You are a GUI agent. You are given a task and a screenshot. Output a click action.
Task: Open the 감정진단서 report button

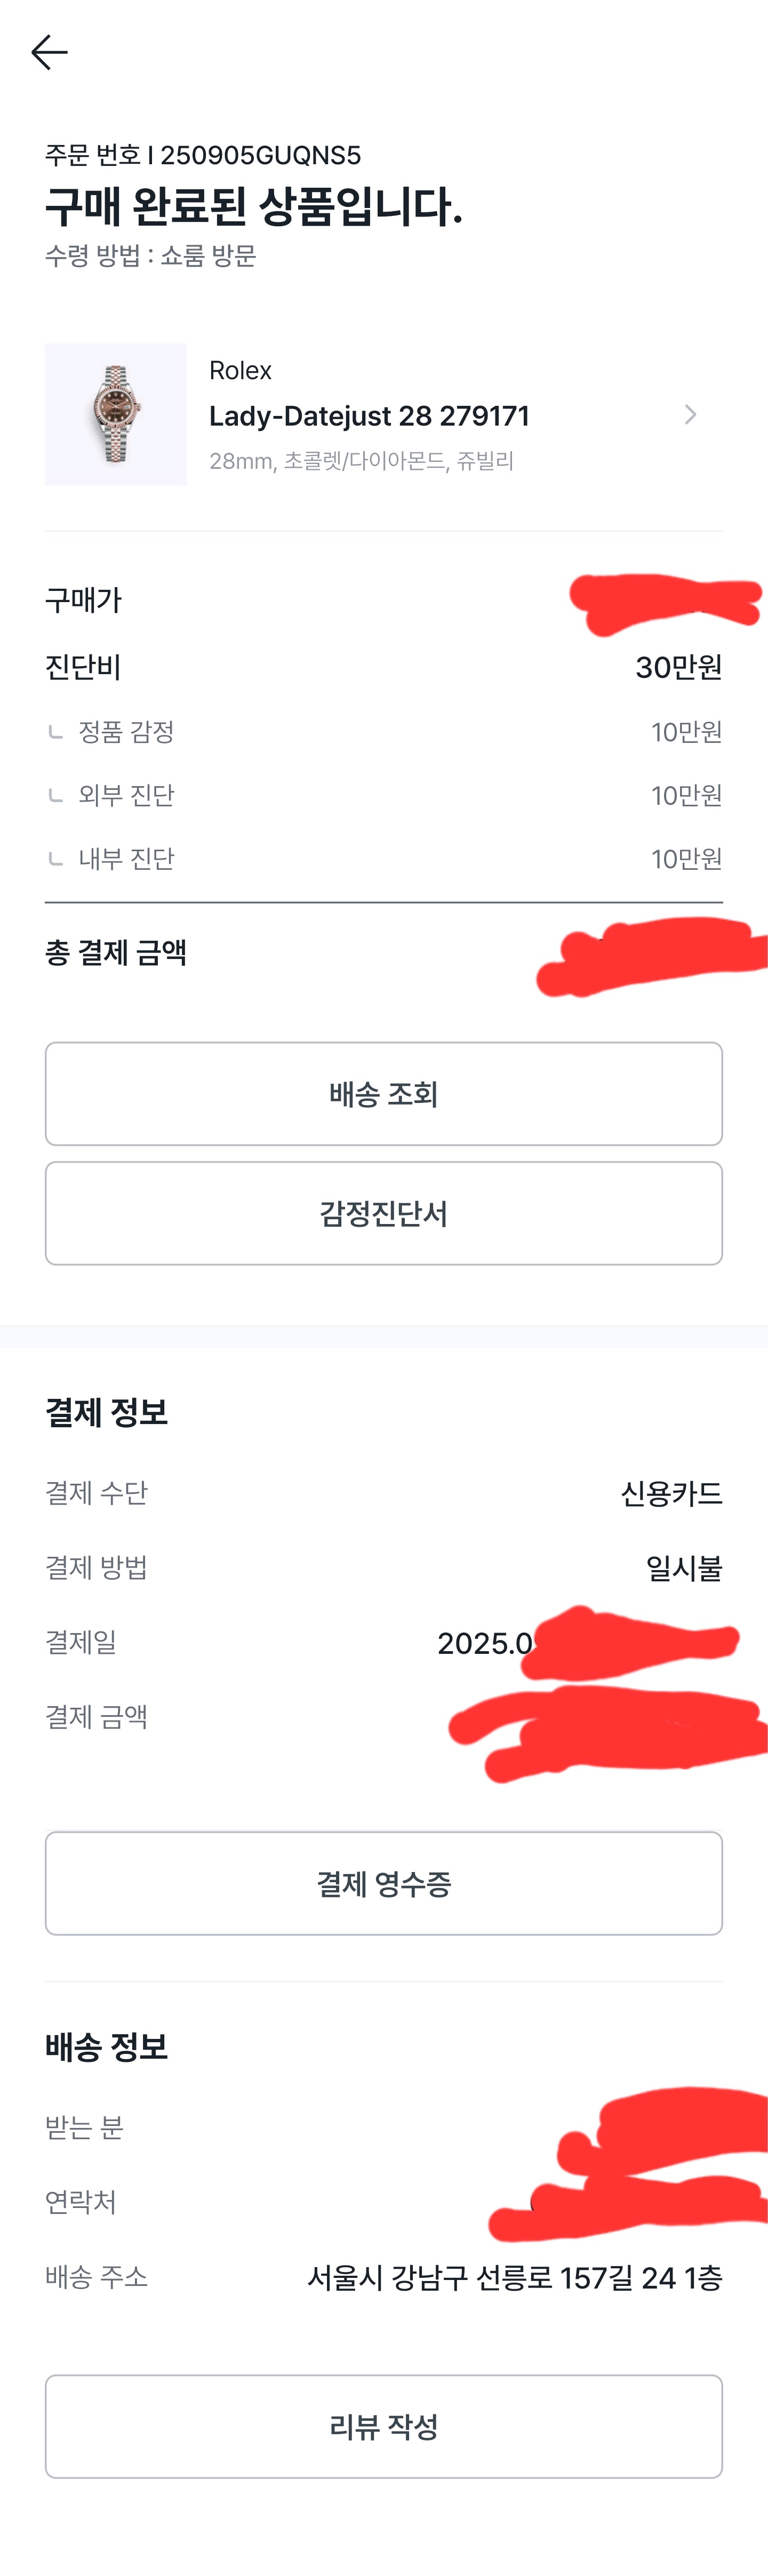[x=384, y=1213]
